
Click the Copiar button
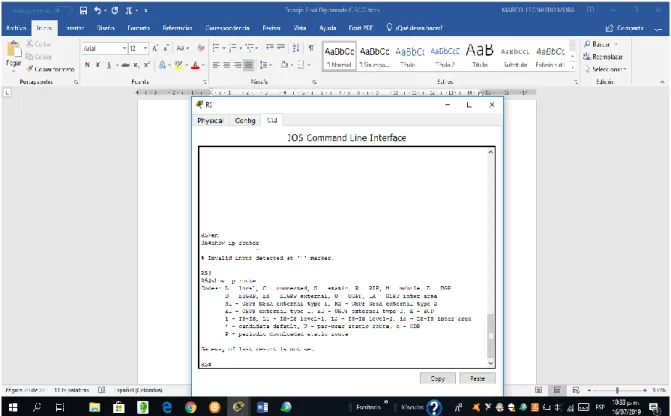tap(39, 56)
